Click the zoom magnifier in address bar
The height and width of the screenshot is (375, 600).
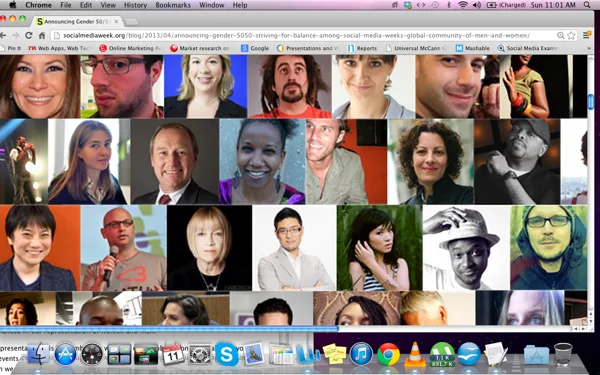click(x=561, y=36)
